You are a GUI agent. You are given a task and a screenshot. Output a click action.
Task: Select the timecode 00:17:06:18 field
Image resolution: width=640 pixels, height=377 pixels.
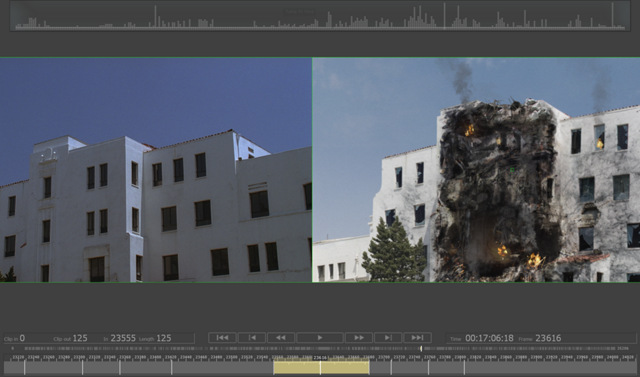489,338
